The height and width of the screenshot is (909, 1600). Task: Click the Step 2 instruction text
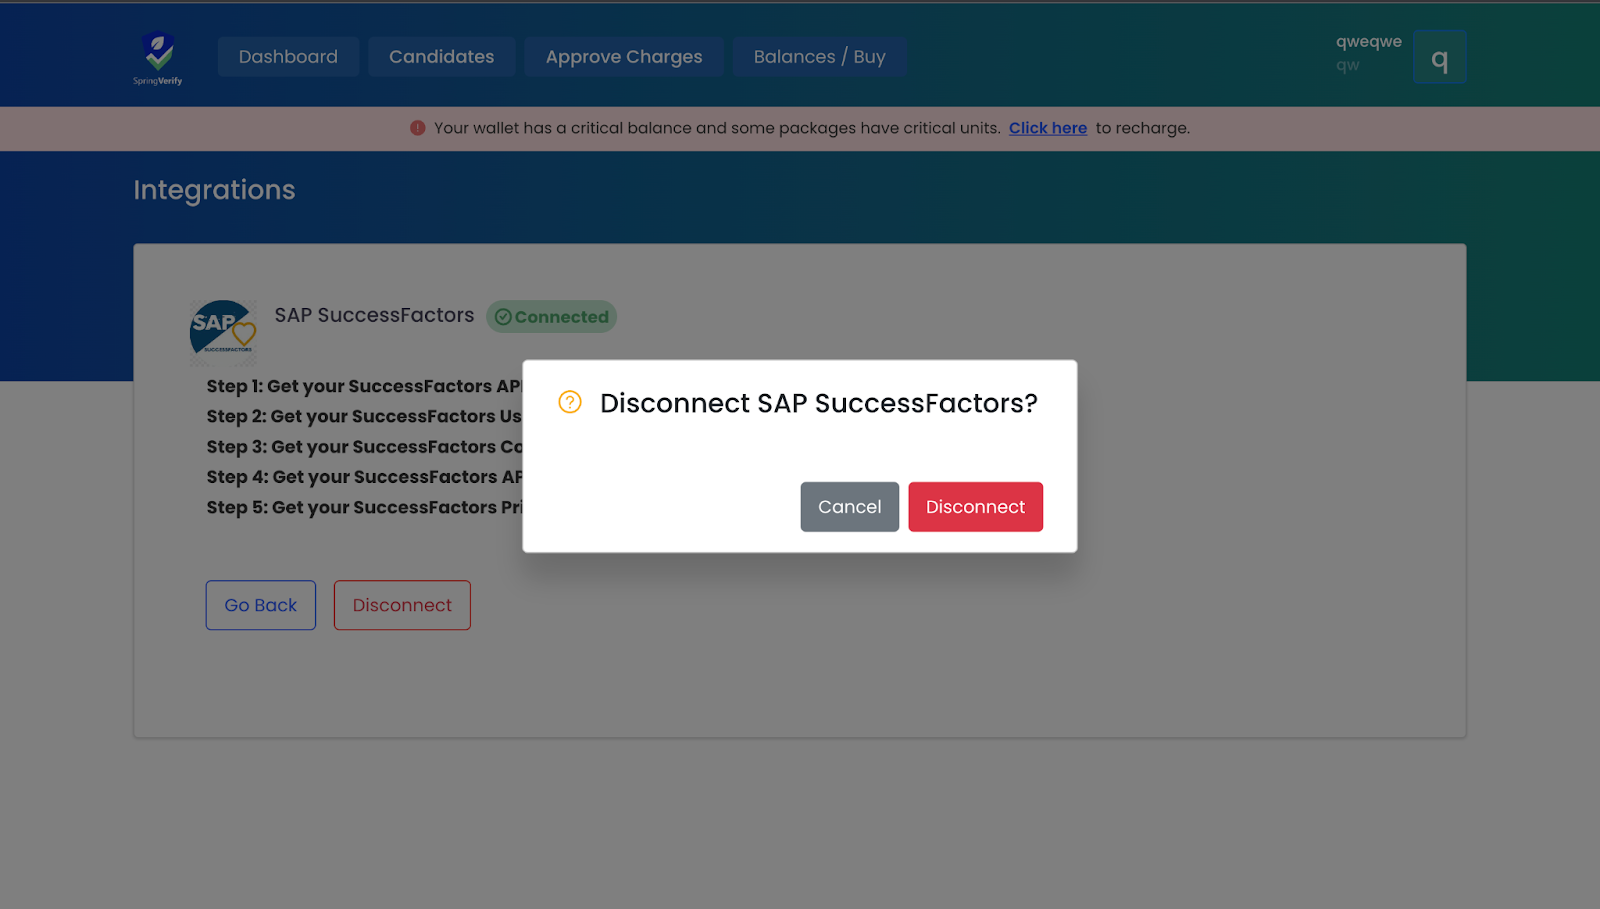click(364, 416)
